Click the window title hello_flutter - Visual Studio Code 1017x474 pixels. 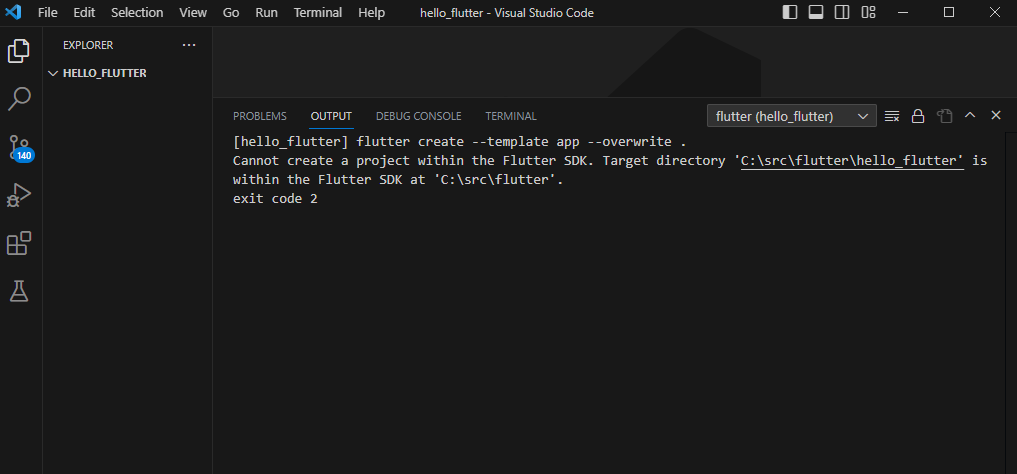(507, 12)
